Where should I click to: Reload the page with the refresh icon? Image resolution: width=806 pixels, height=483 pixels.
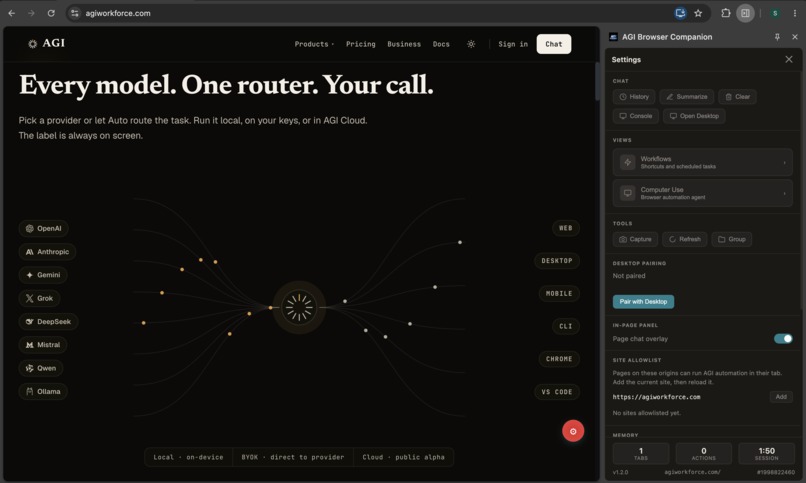pyautogui.click(x=51, y=13)
